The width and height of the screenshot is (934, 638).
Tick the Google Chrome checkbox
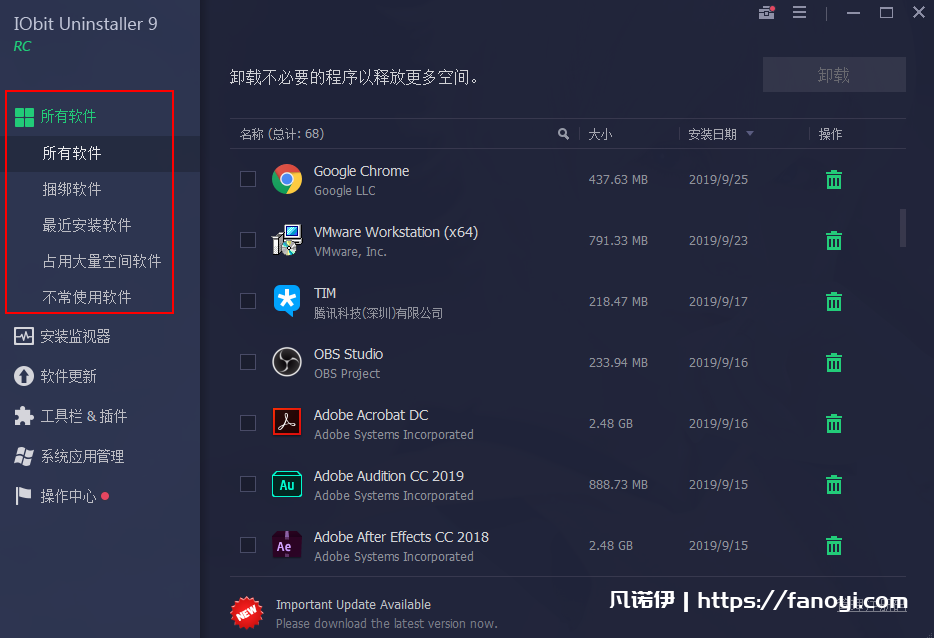coord(248,179)
